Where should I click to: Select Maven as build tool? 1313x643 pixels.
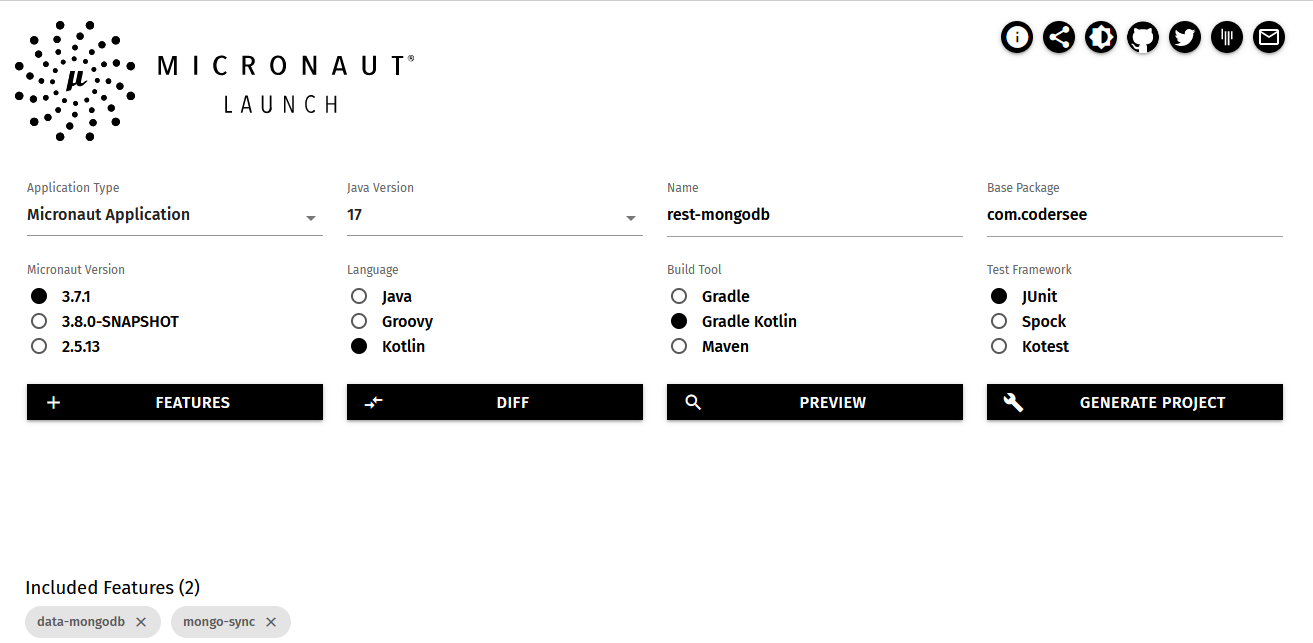click(x=679, y=347)
